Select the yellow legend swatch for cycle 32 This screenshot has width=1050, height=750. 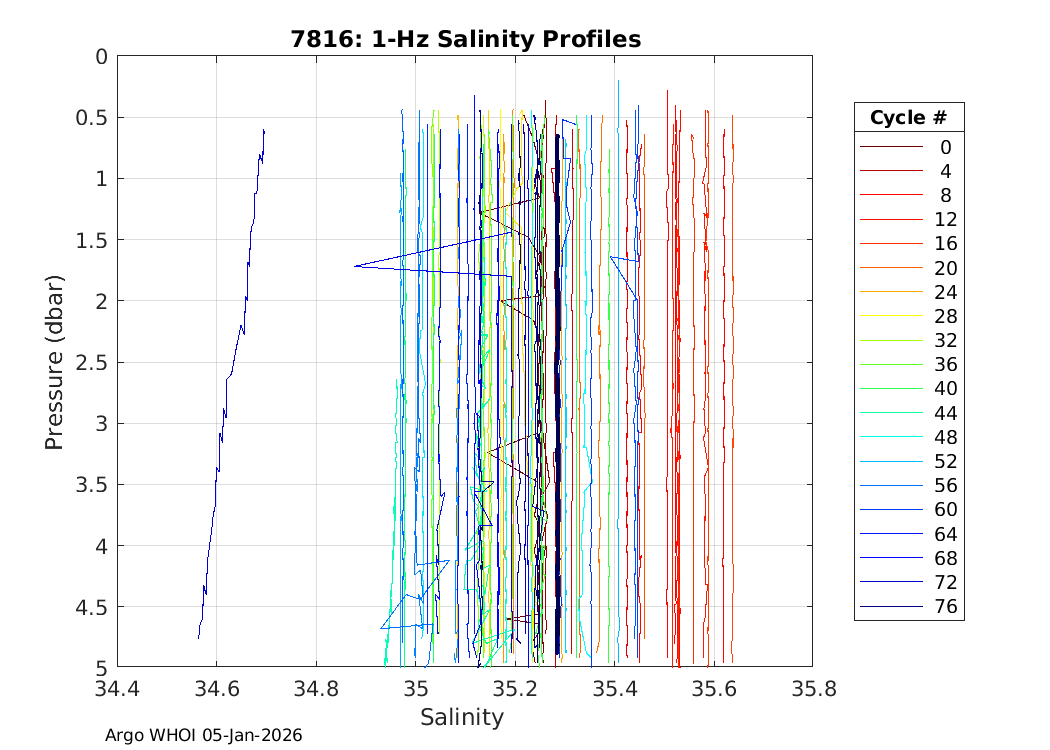[x=890, y=341]
